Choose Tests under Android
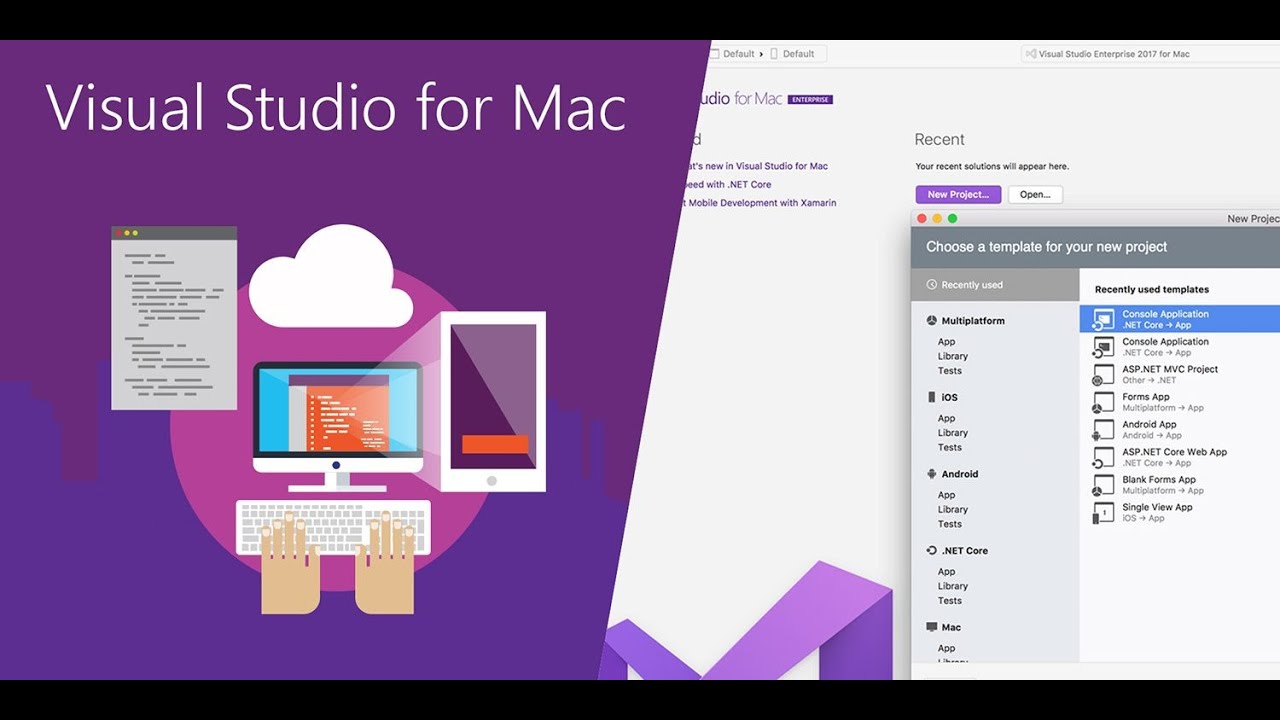This screenshot has width=1280, height=720. tap(950, 524)
